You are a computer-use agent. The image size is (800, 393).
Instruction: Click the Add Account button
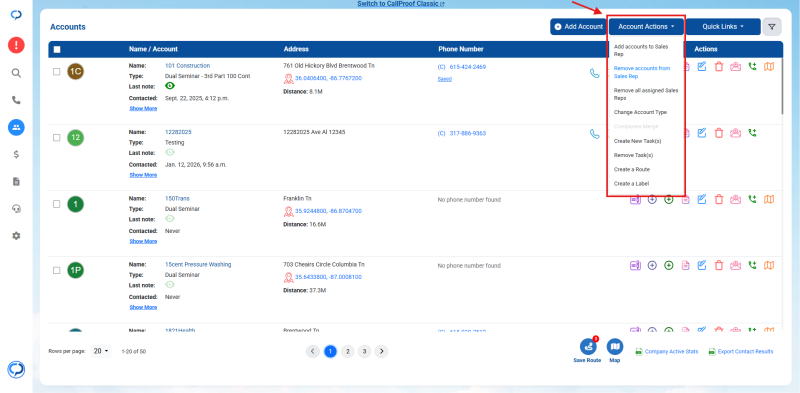[579, 27]
